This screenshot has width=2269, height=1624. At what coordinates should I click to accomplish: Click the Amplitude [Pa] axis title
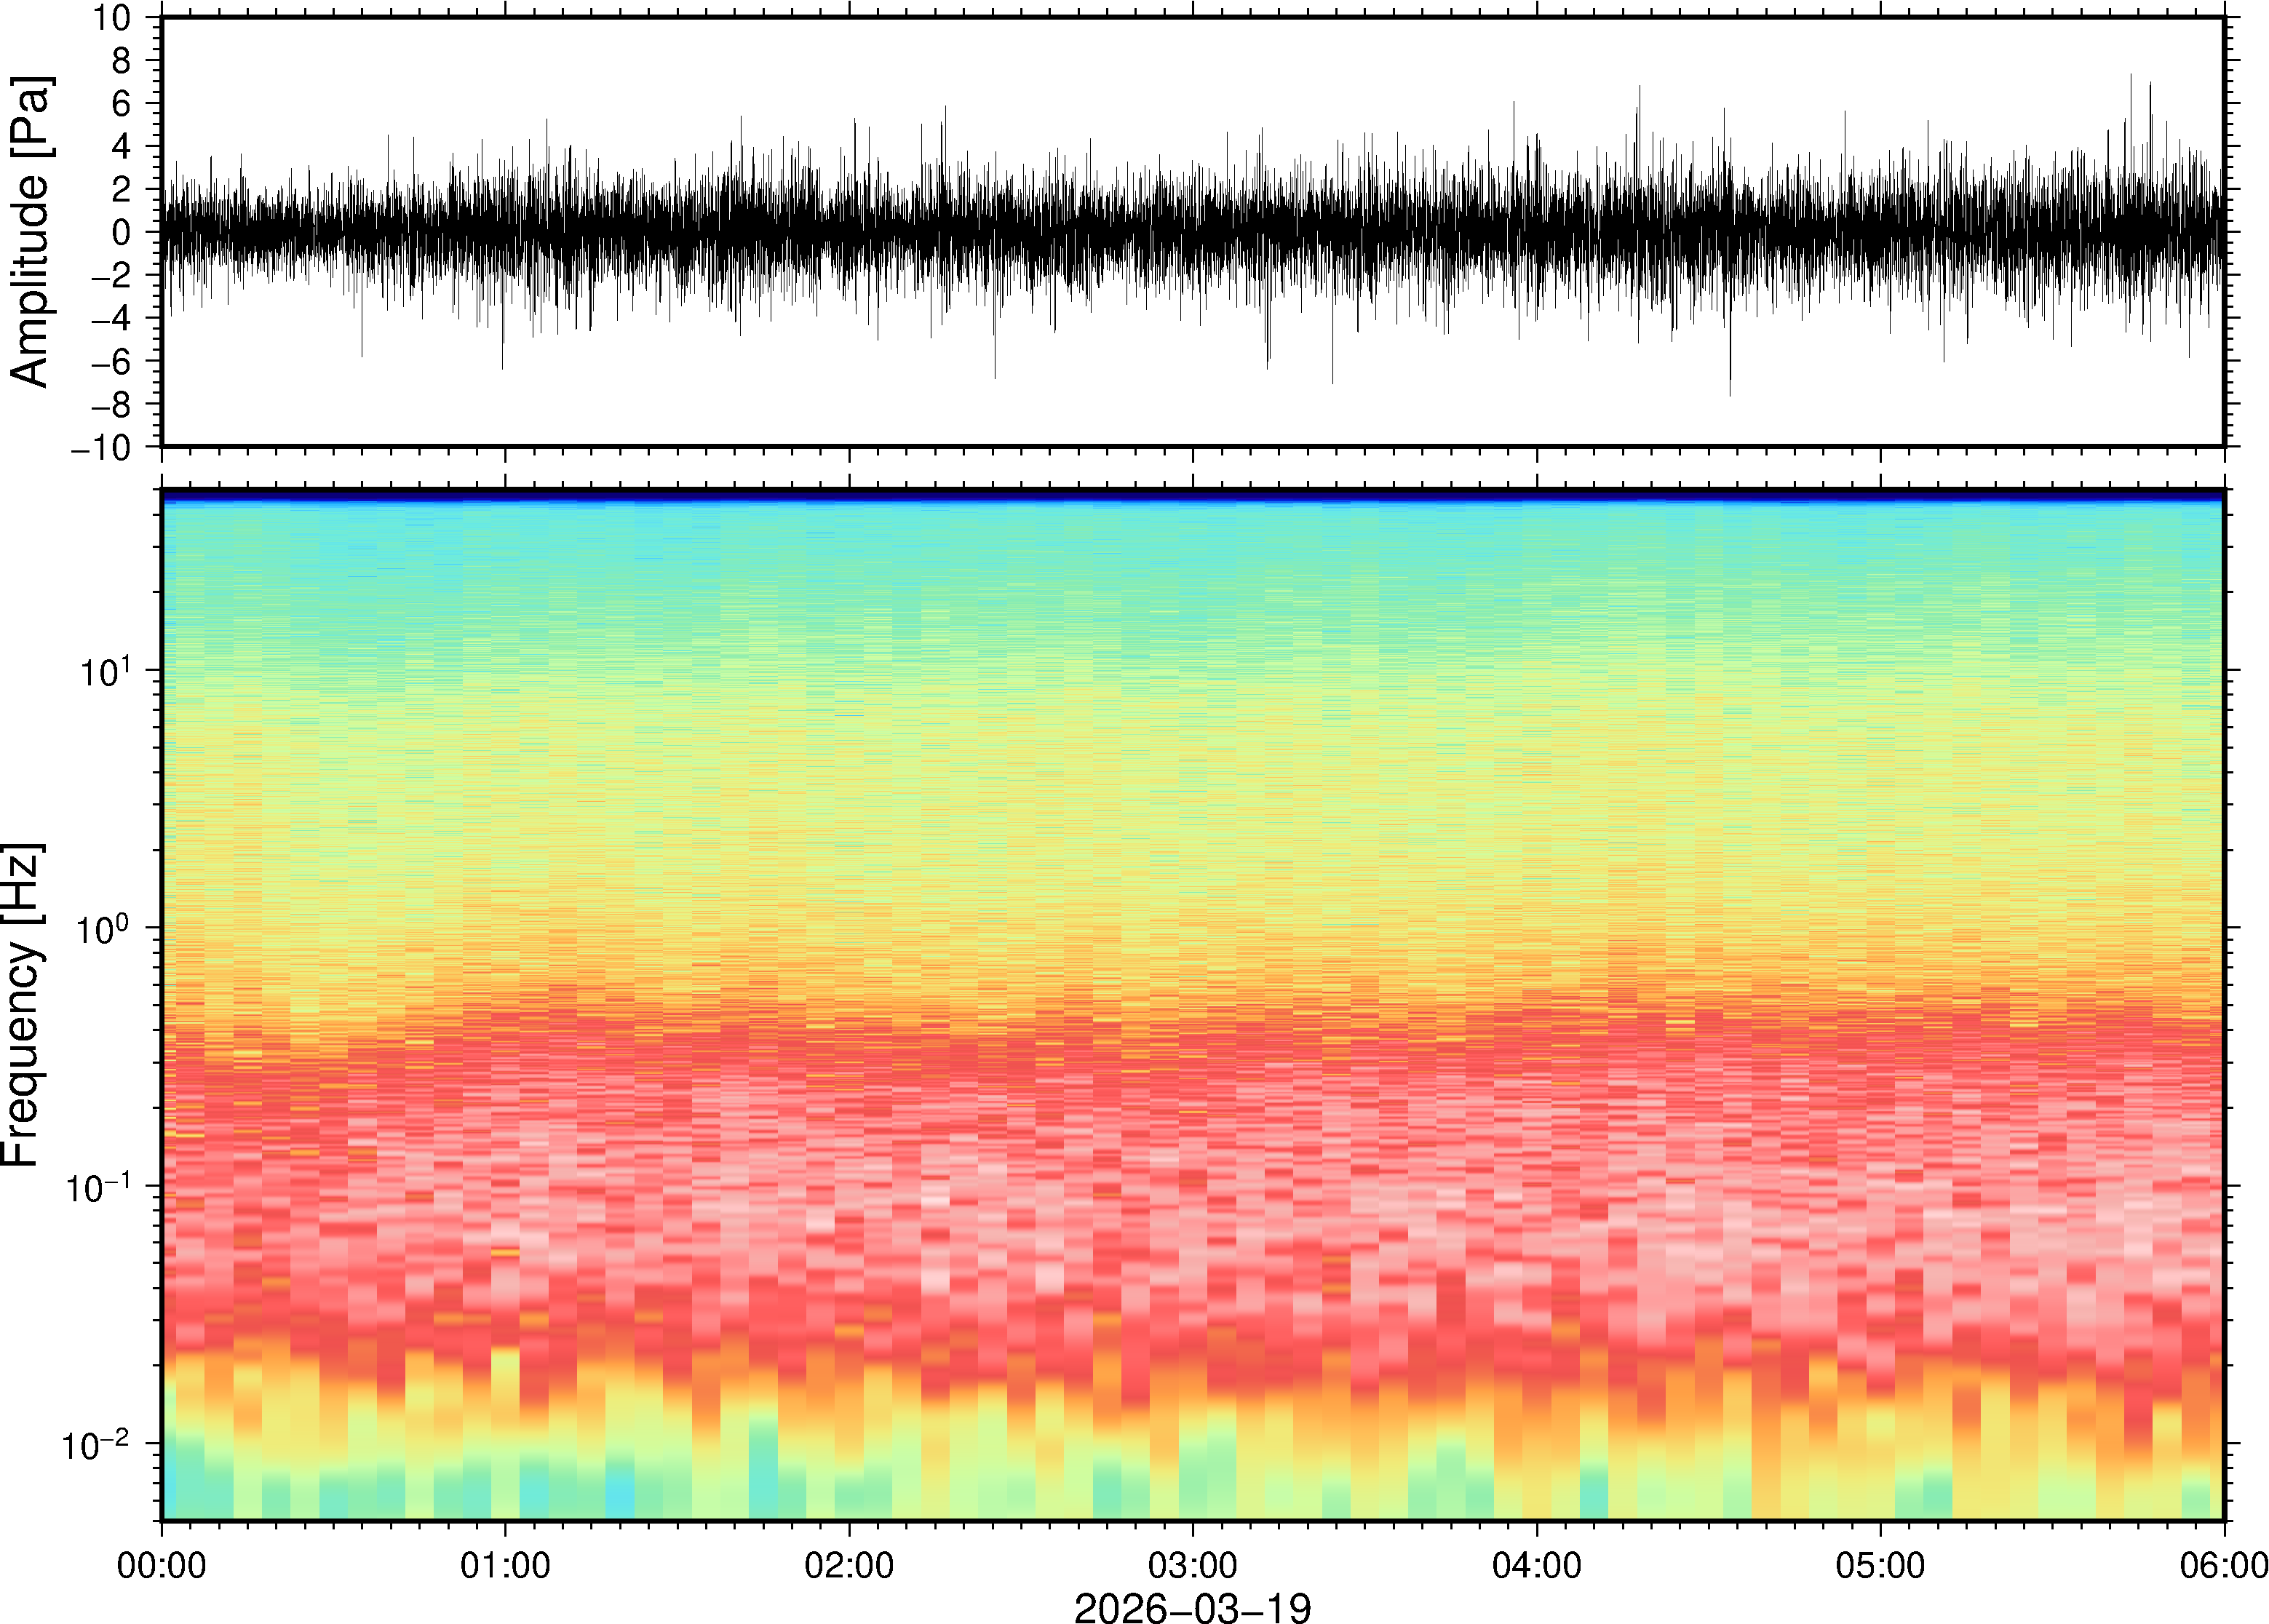[30, 232]
